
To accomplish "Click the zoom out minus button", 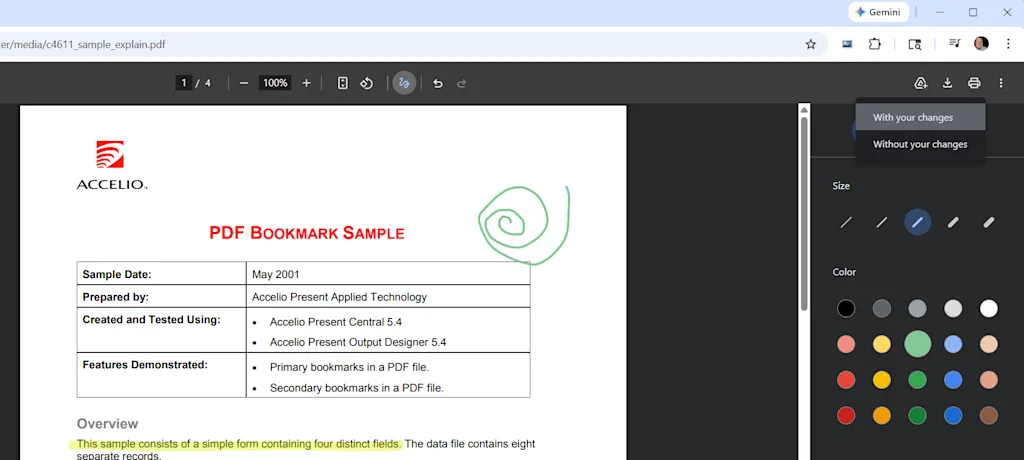I will [244, 83].
